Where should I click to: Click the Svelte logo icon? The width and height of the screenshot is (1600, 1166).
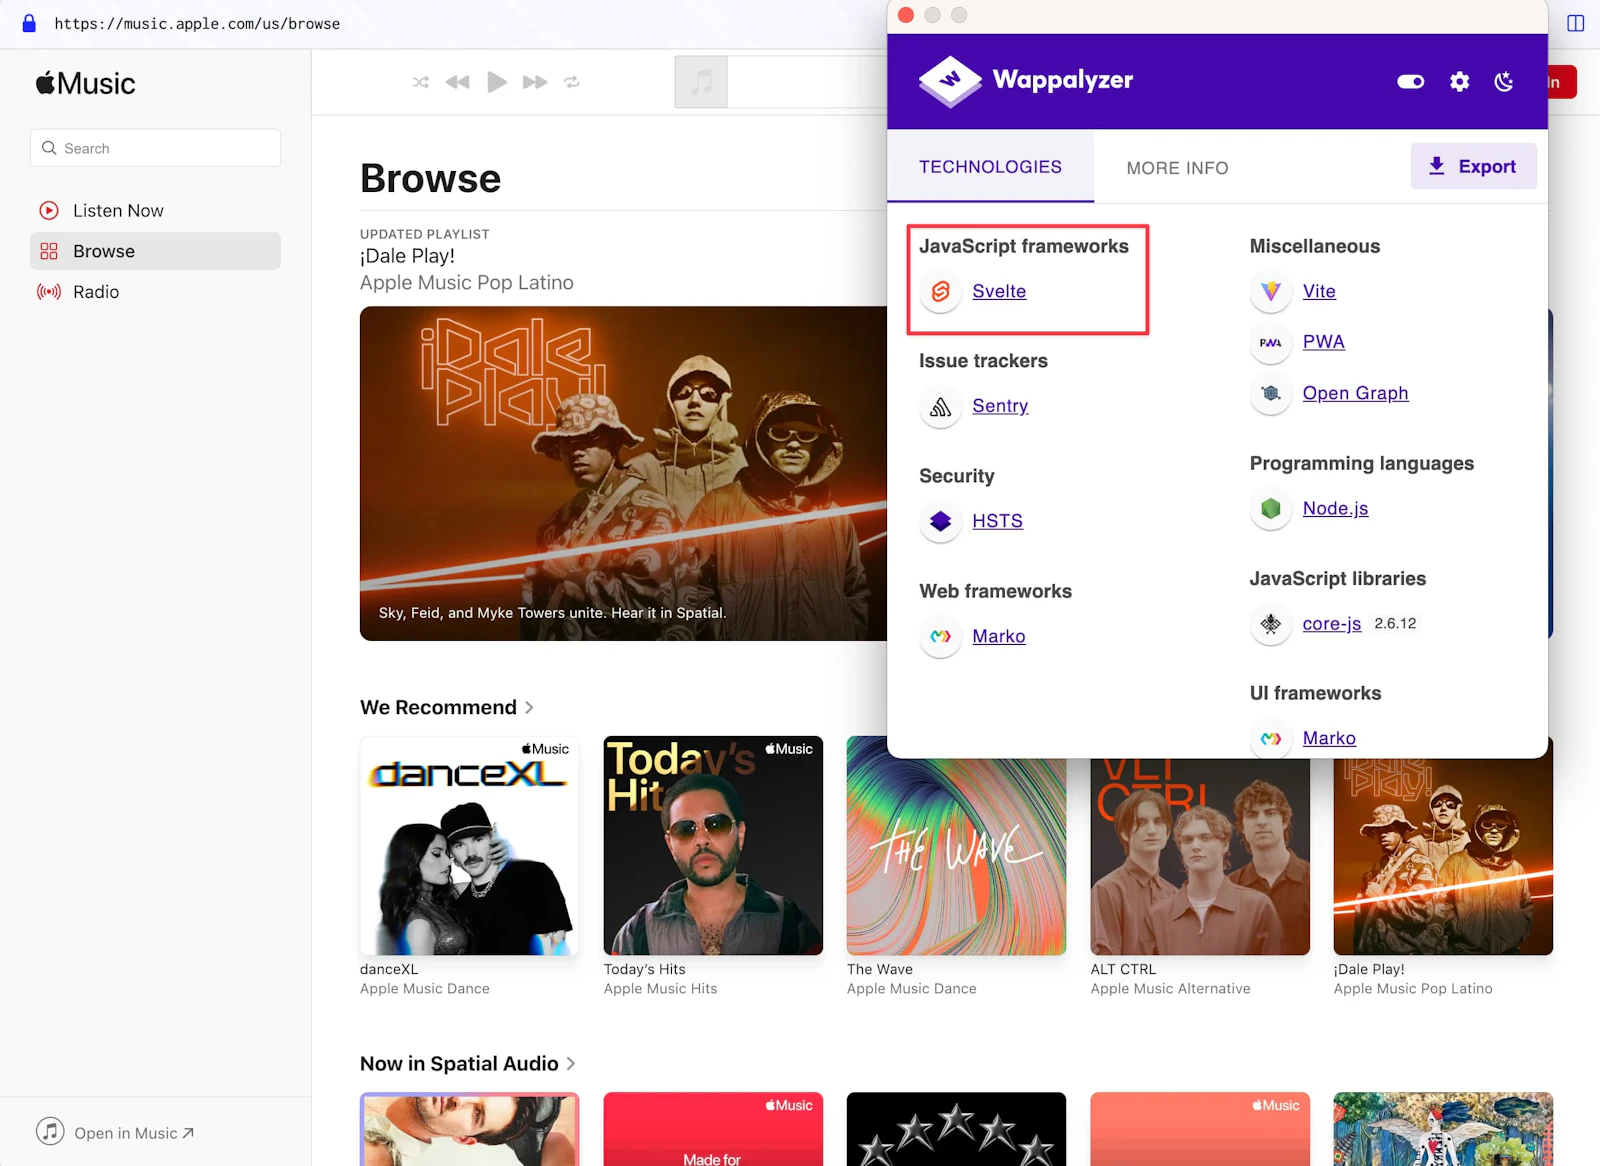(940, 292)
